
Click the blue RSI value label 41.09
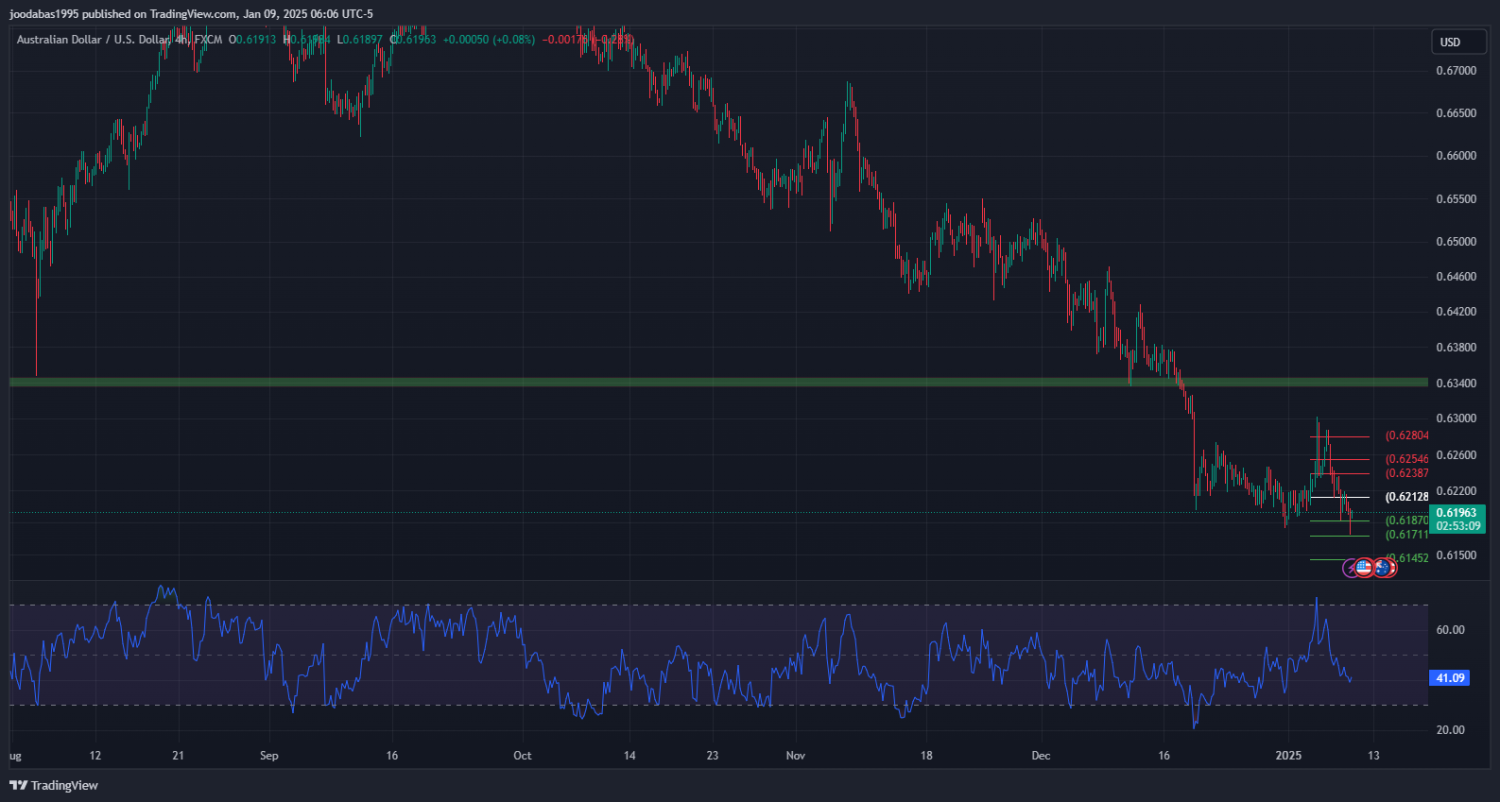point(1450,678)
